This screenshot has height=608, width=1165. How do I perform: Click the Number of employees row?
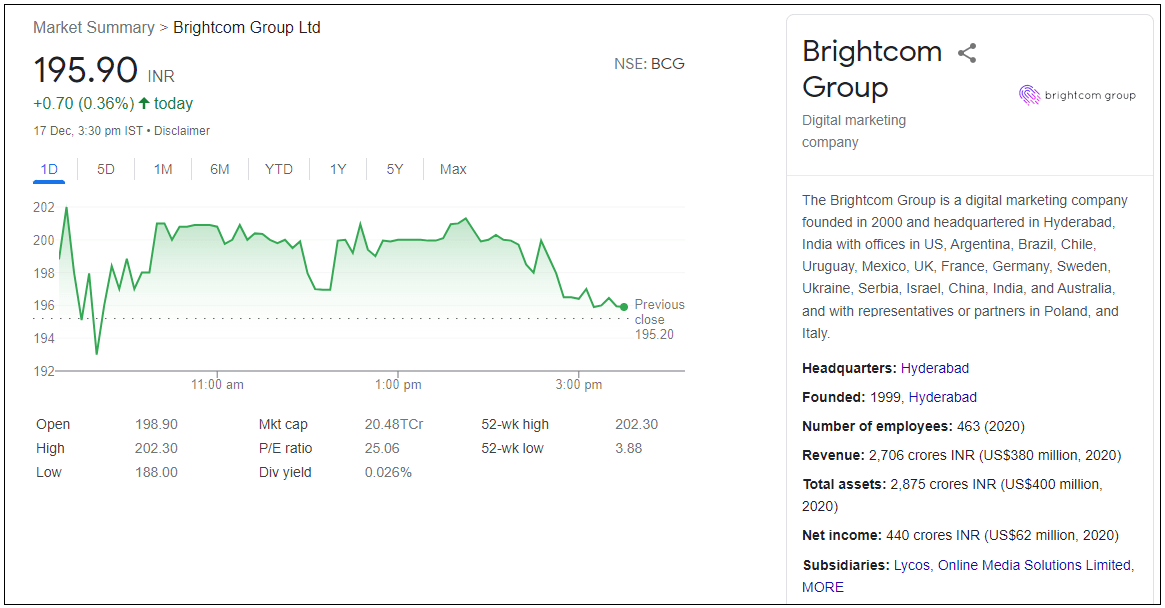tap(913, 426)
